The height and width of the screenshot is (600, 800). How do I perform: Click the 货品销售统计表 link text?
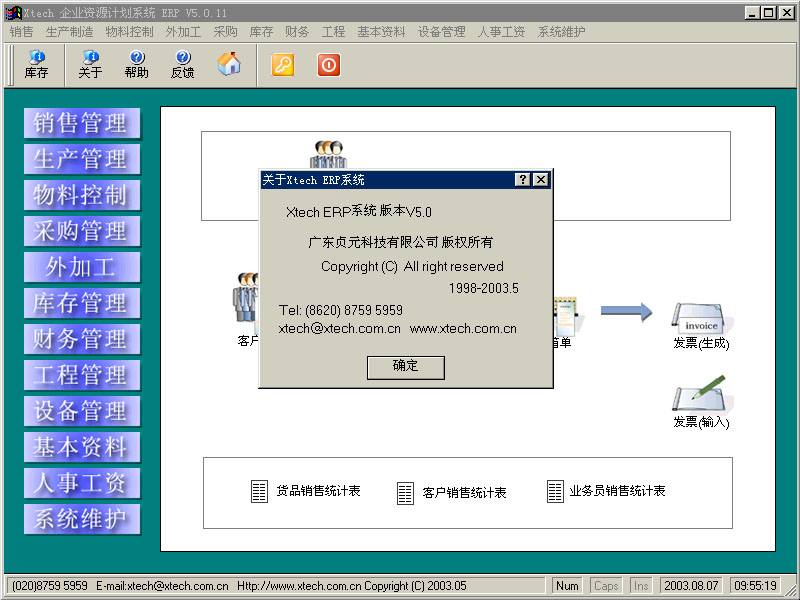click(x=318, y=491)
